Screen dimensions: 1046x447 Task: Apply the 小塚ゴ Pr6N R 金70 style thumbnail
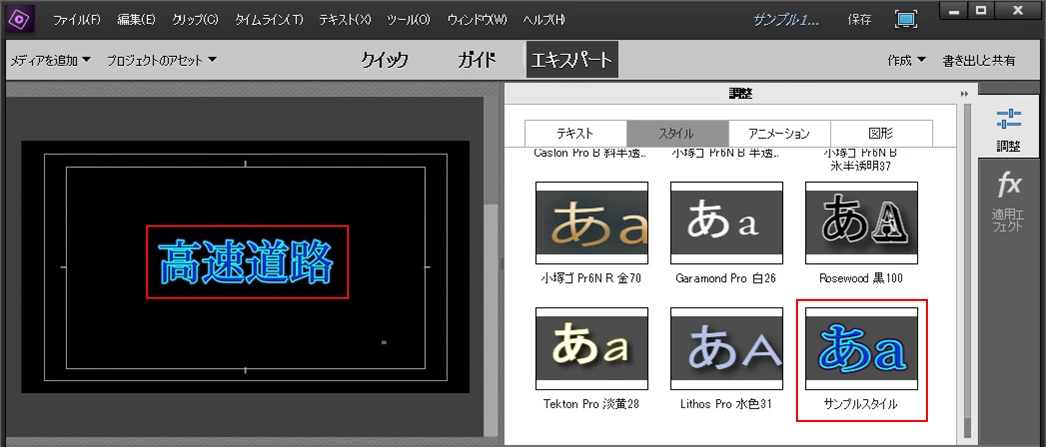click(x=592, y=223)
